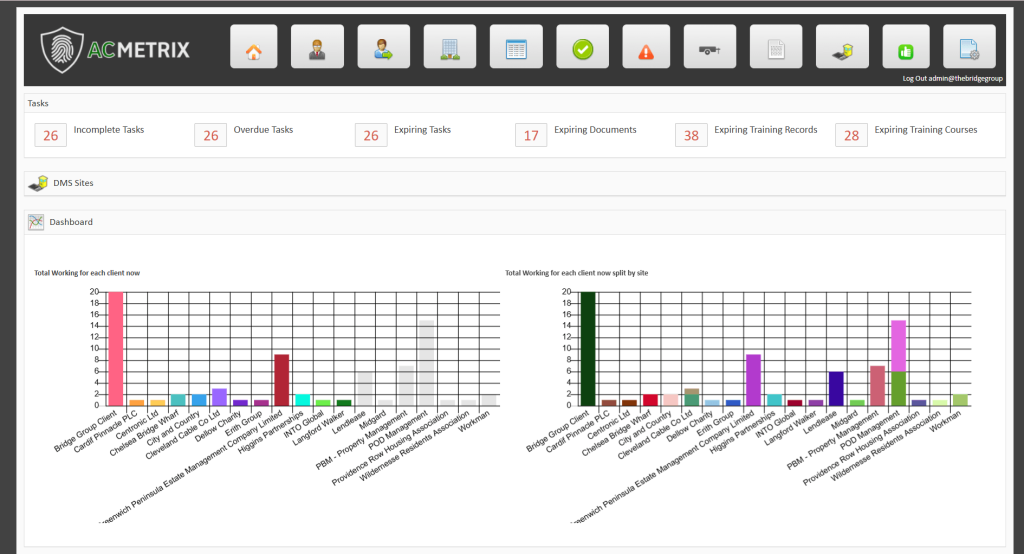Click the 17 count beside Expiring Documents

click(x=531, y=135)
